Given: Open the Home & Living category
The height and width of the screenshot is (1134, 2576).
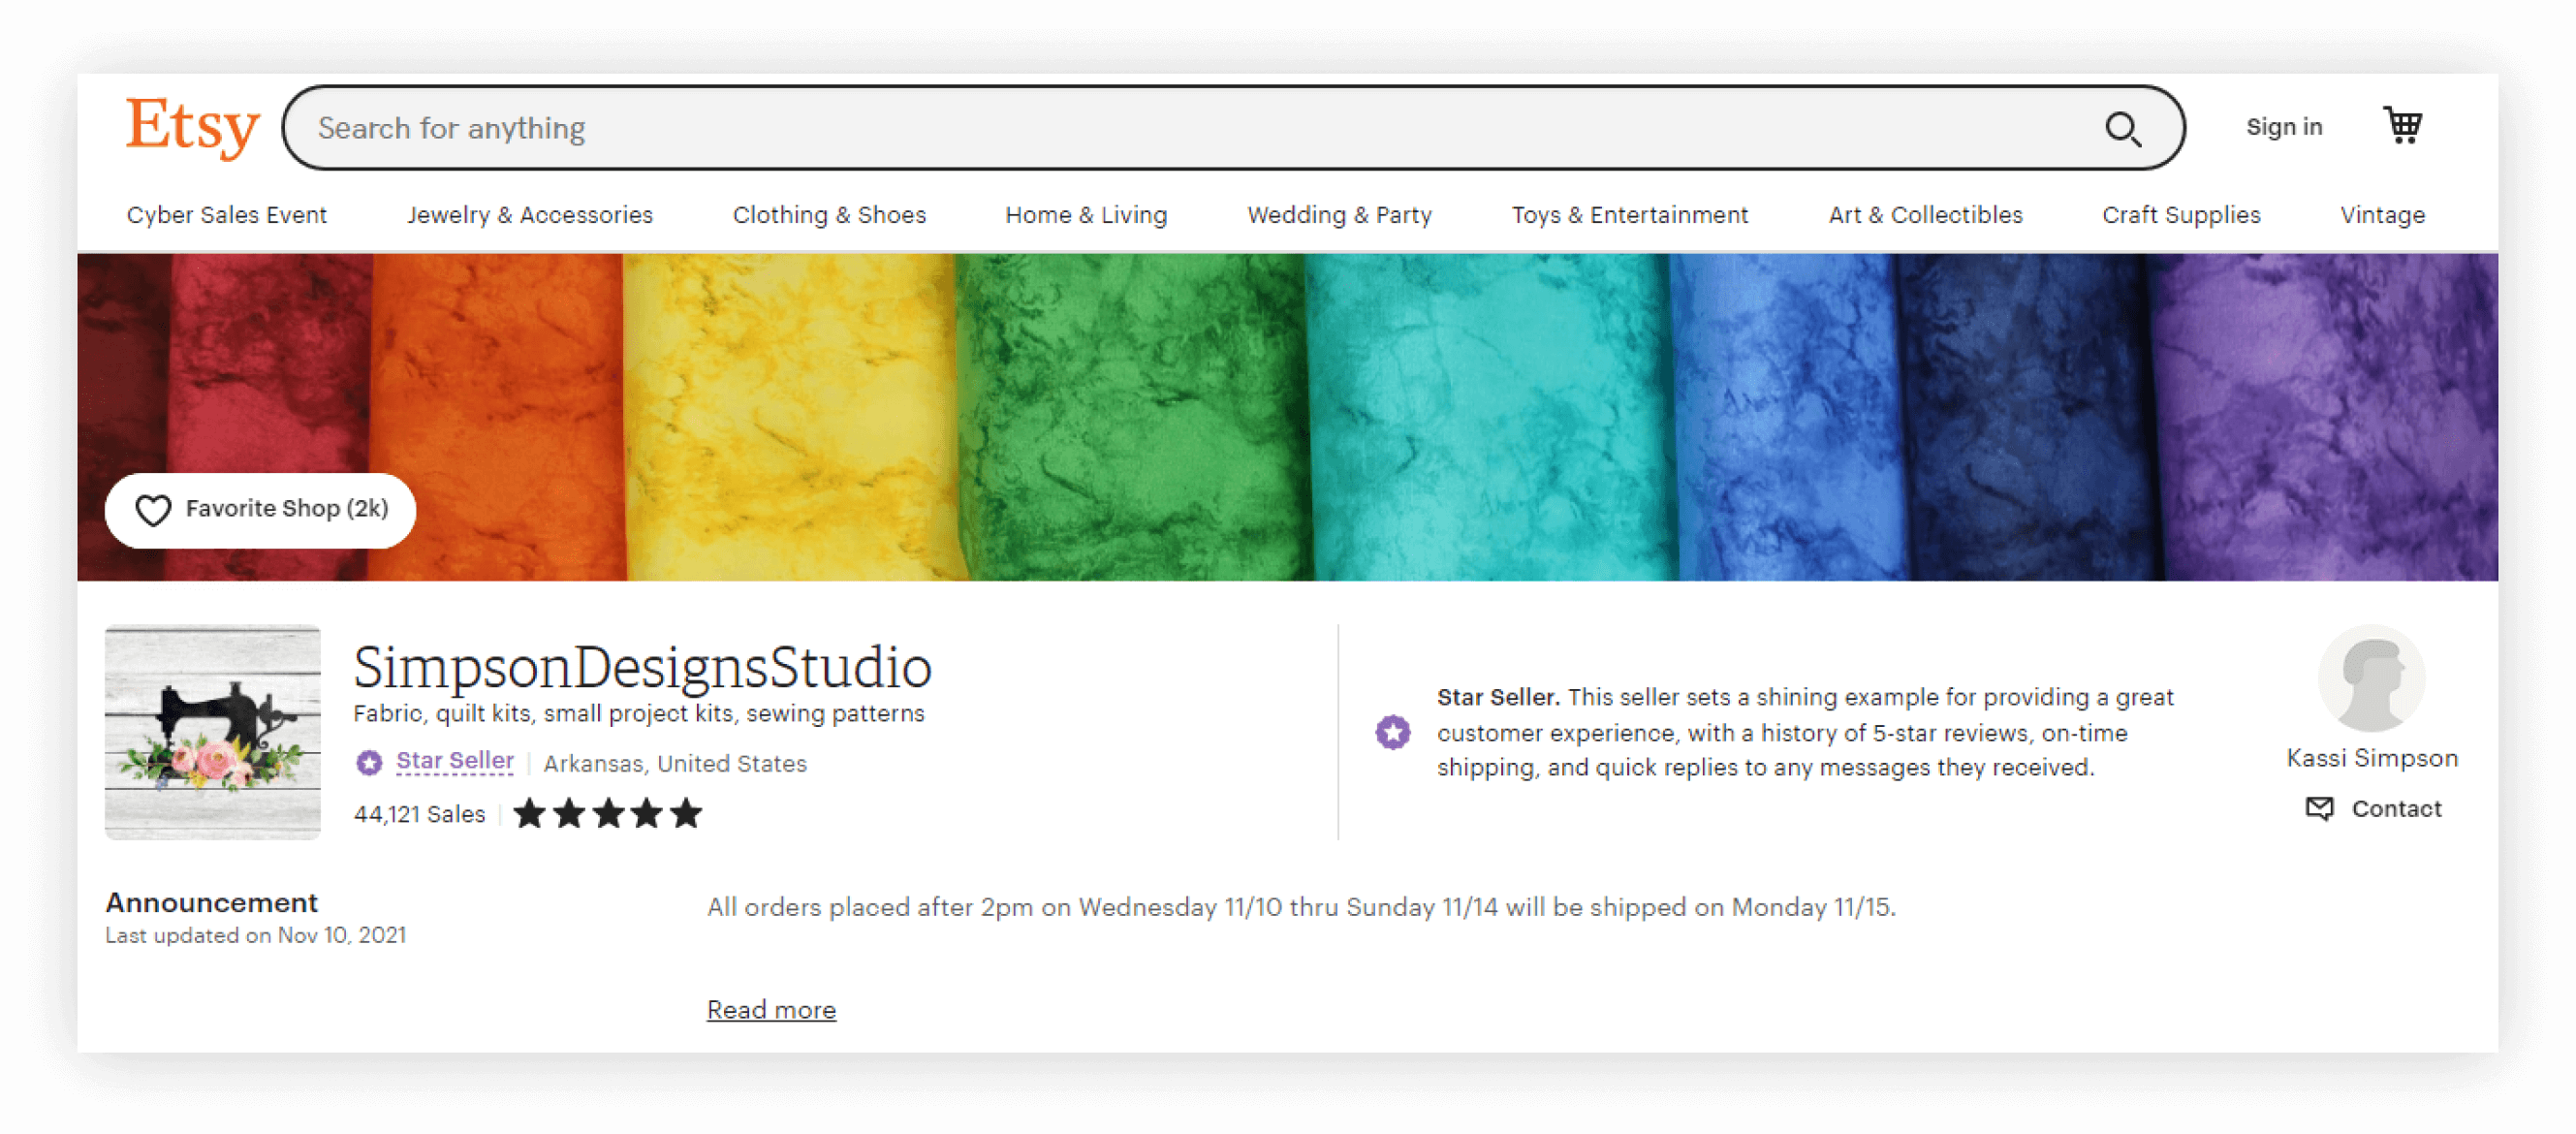Looking at the screenshot, I should pyautogui.click(x=1085, y=214).
